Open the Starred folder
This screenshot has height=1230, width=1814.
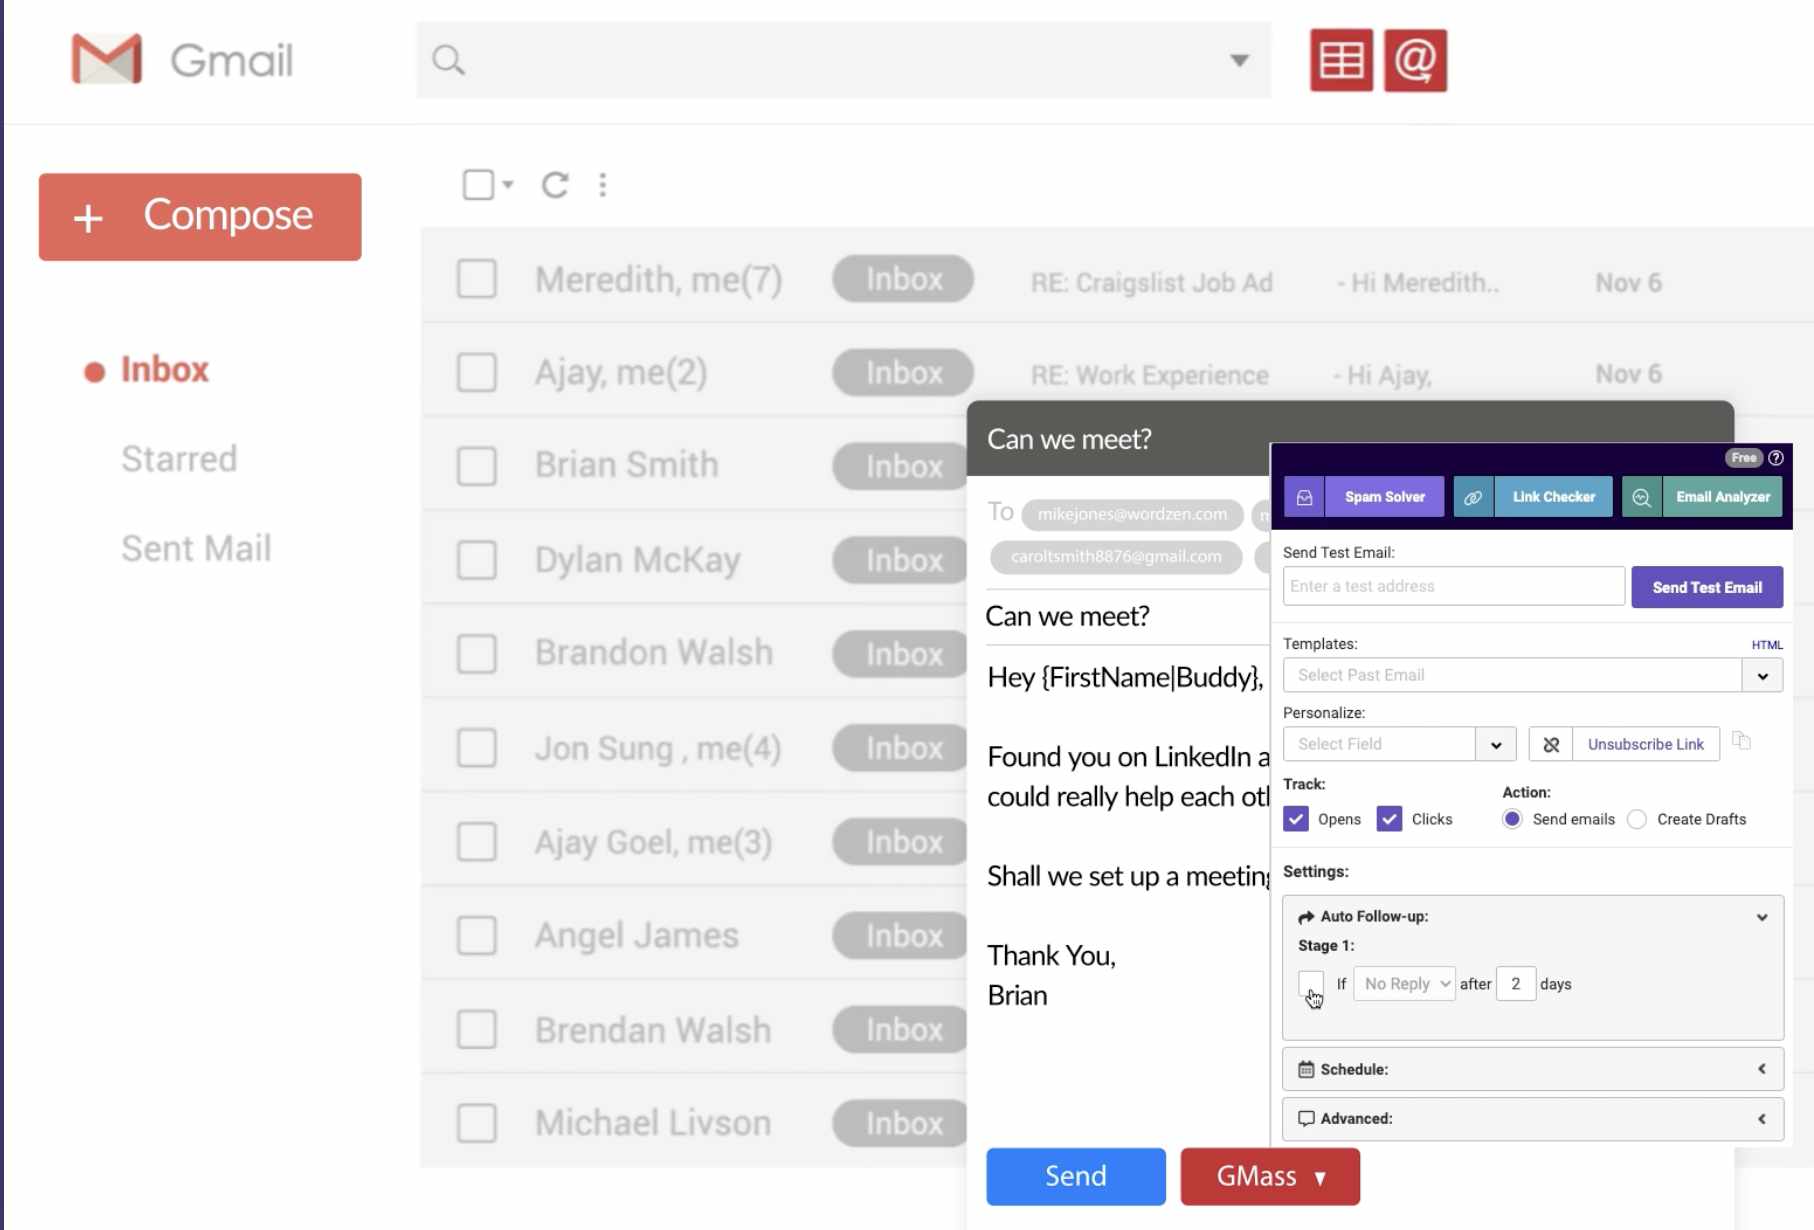179,459
